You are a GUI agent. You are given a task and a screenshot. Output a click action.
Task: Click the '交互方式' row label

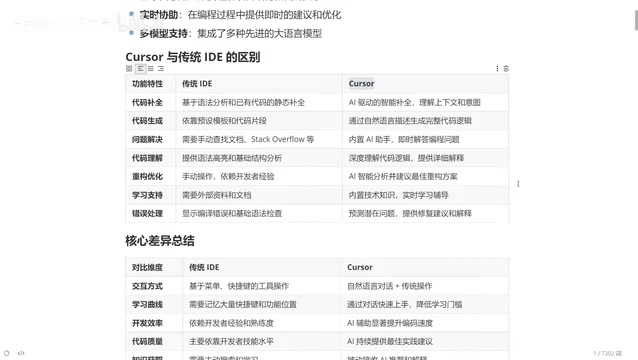coord(147,286)
